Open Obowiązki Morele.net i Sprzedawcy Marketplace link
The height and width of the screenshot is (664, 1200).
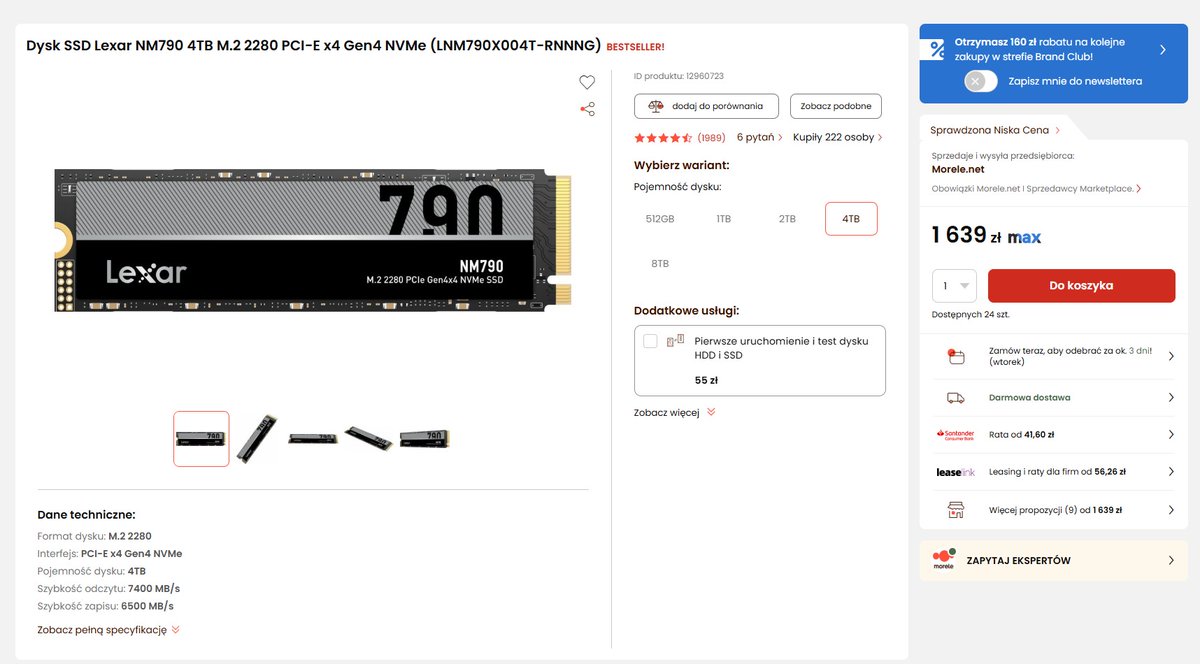click(x=1036, y=188)
